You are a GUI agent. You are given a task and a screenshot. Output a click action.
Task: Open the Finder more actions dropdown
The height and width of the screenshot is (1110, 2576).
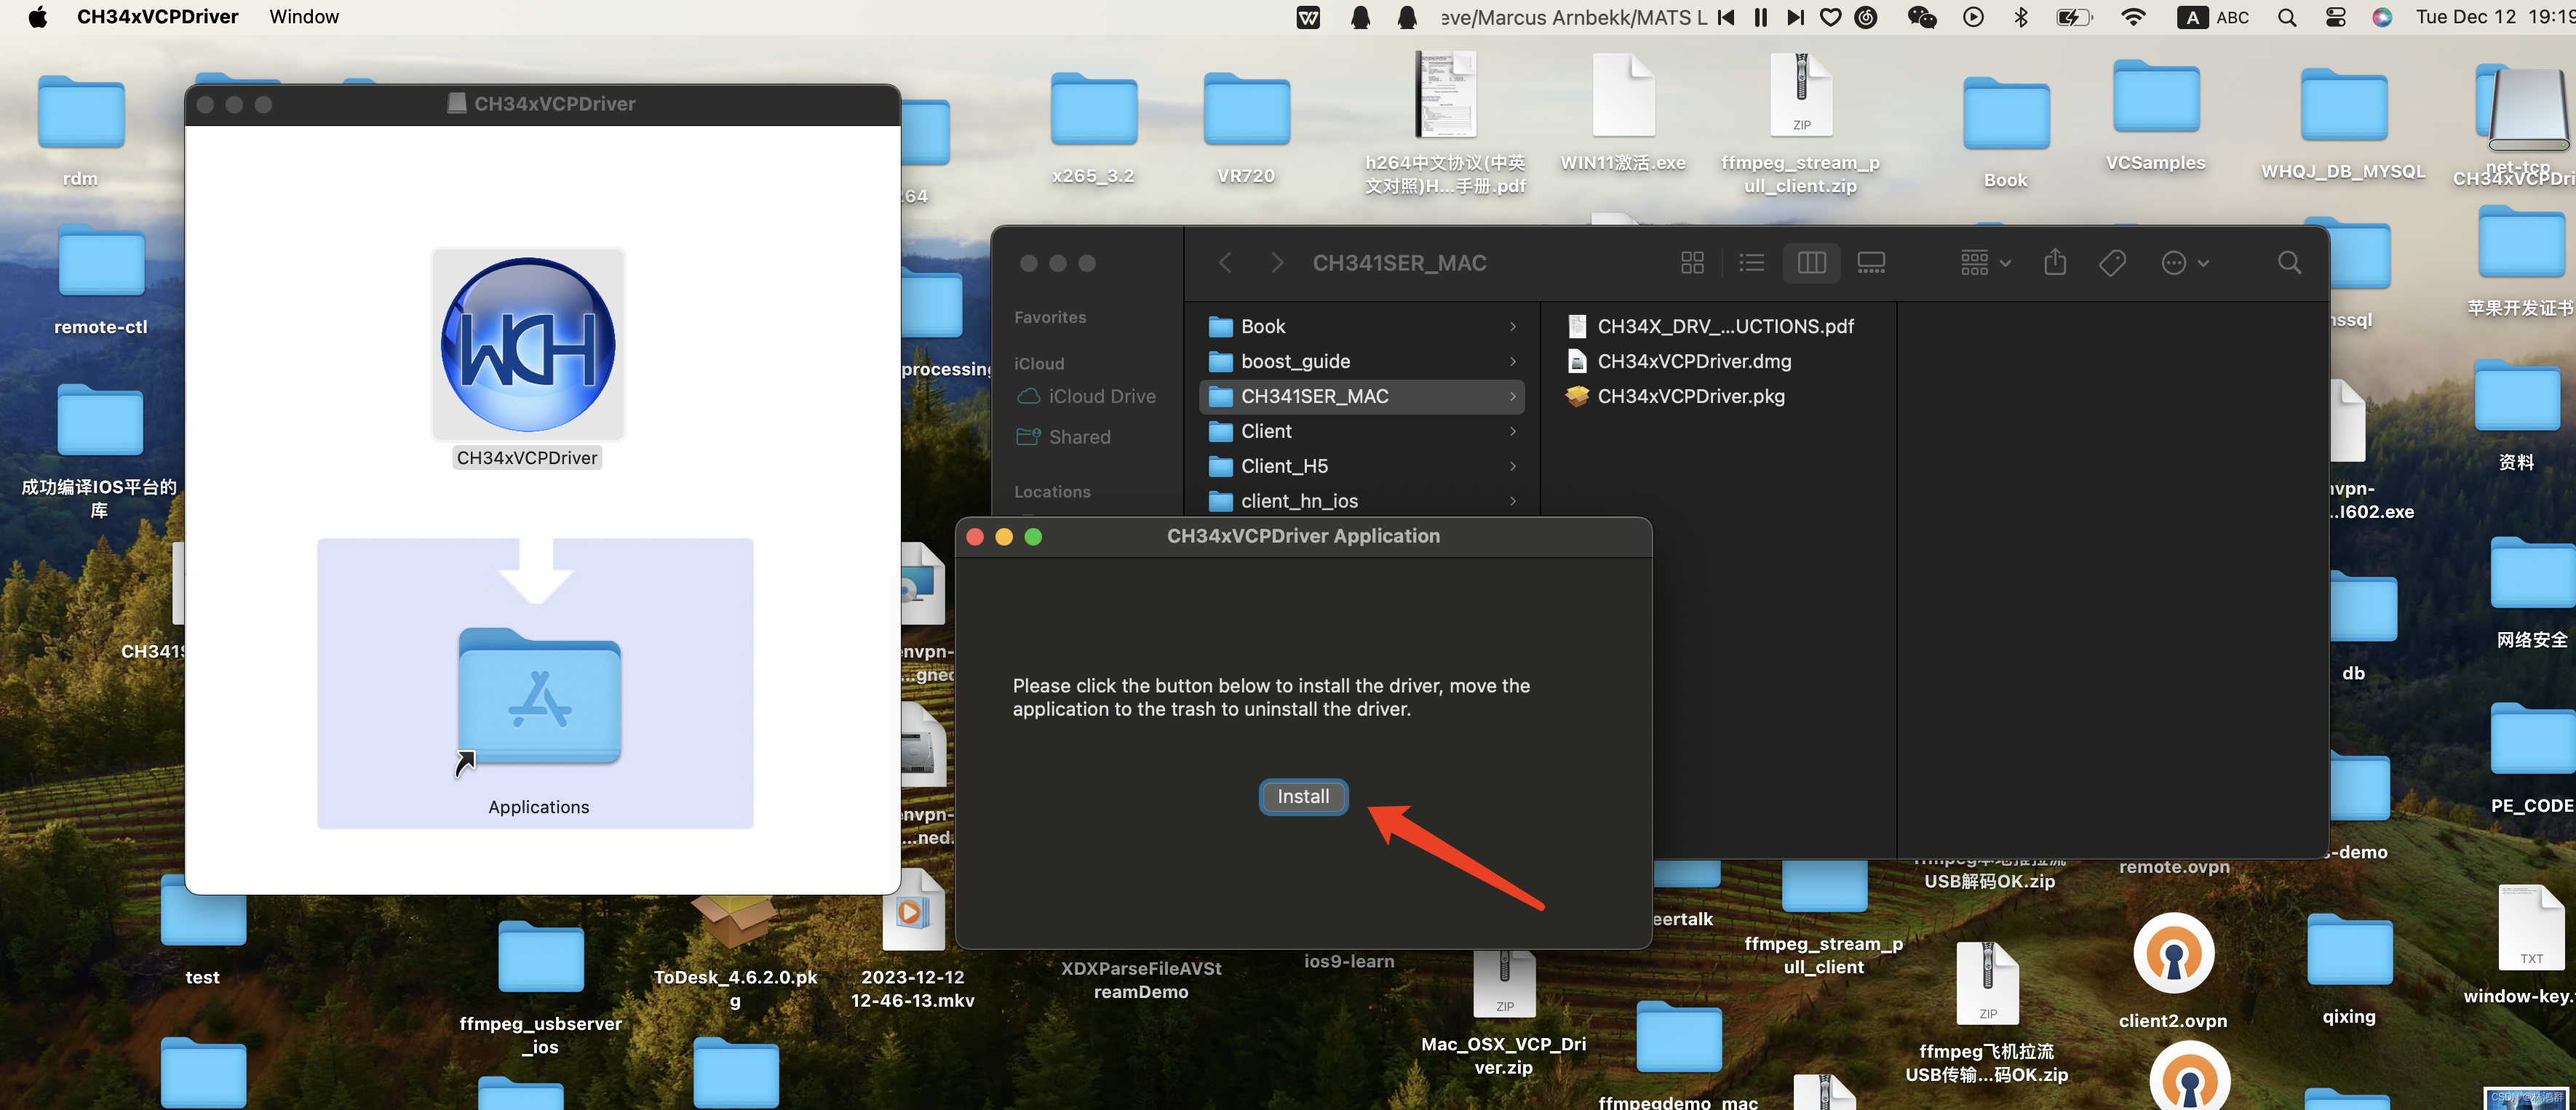(x=2184, y=263)
